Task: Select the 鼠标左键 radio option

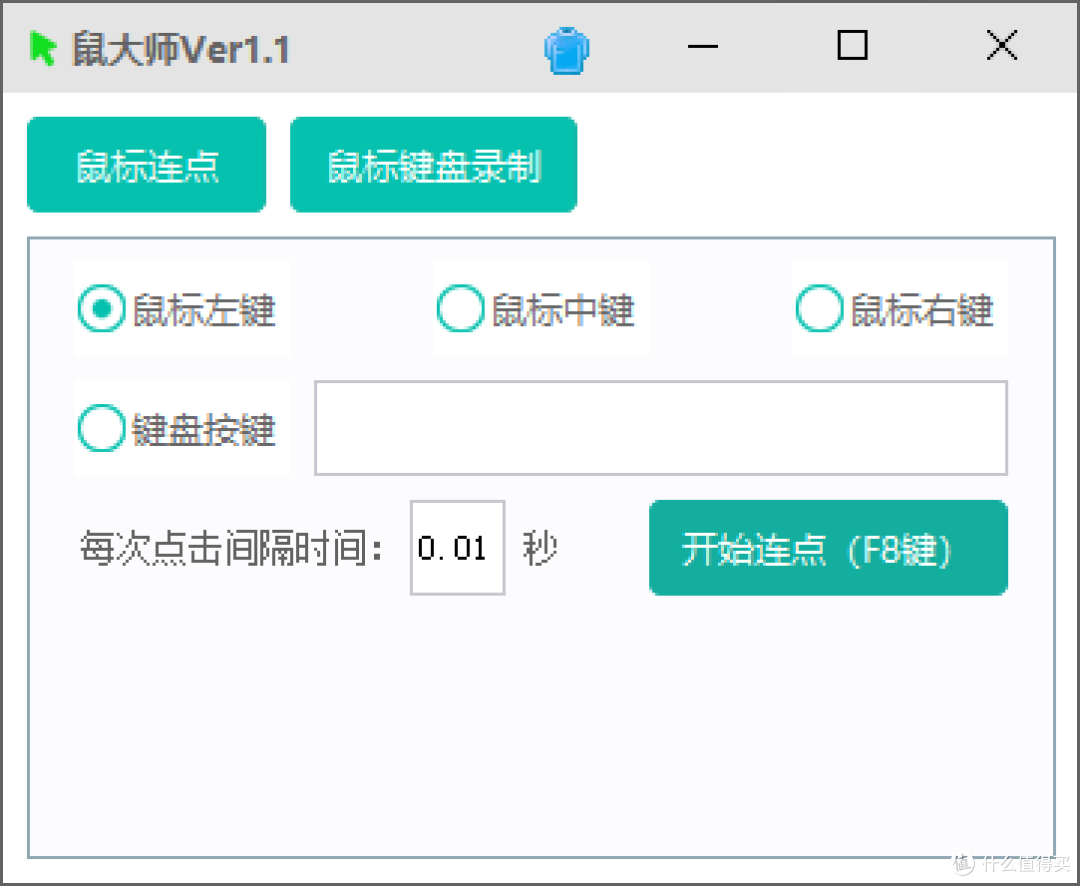Action: 177,309
